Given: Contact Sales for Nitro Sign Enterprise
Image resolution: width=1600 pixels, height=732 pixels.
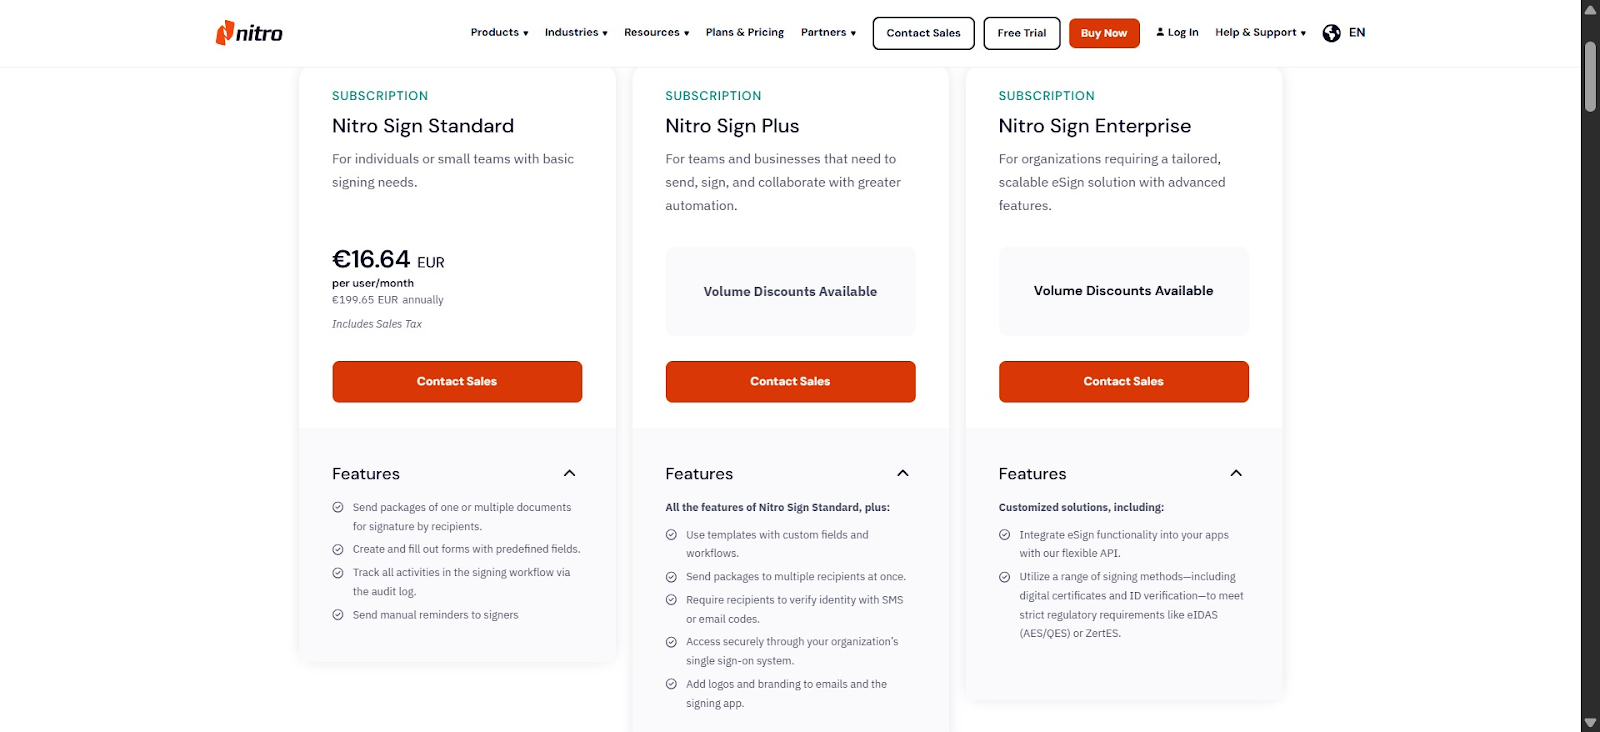Looking at the screenshot, I should (1122, 381).
